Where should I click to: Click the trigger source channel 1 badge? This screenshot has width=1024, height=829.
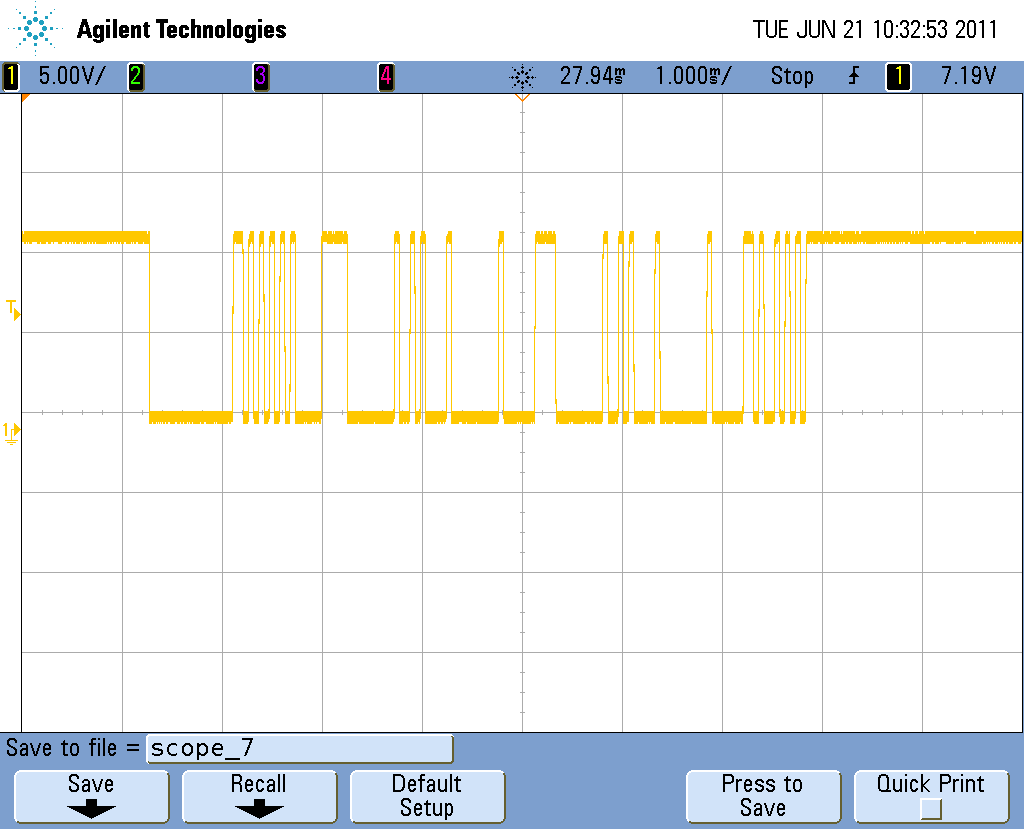(898, 76)
